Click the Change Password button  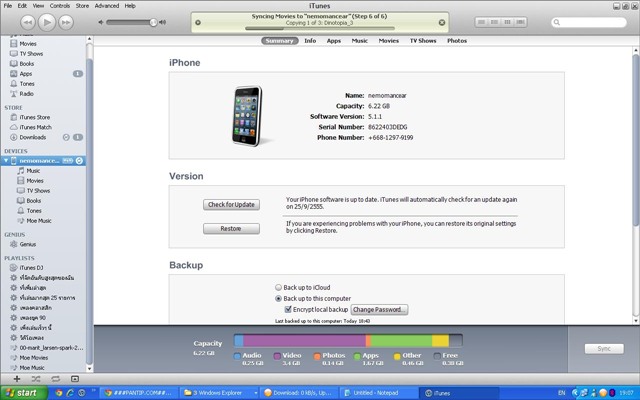point(379,309)
